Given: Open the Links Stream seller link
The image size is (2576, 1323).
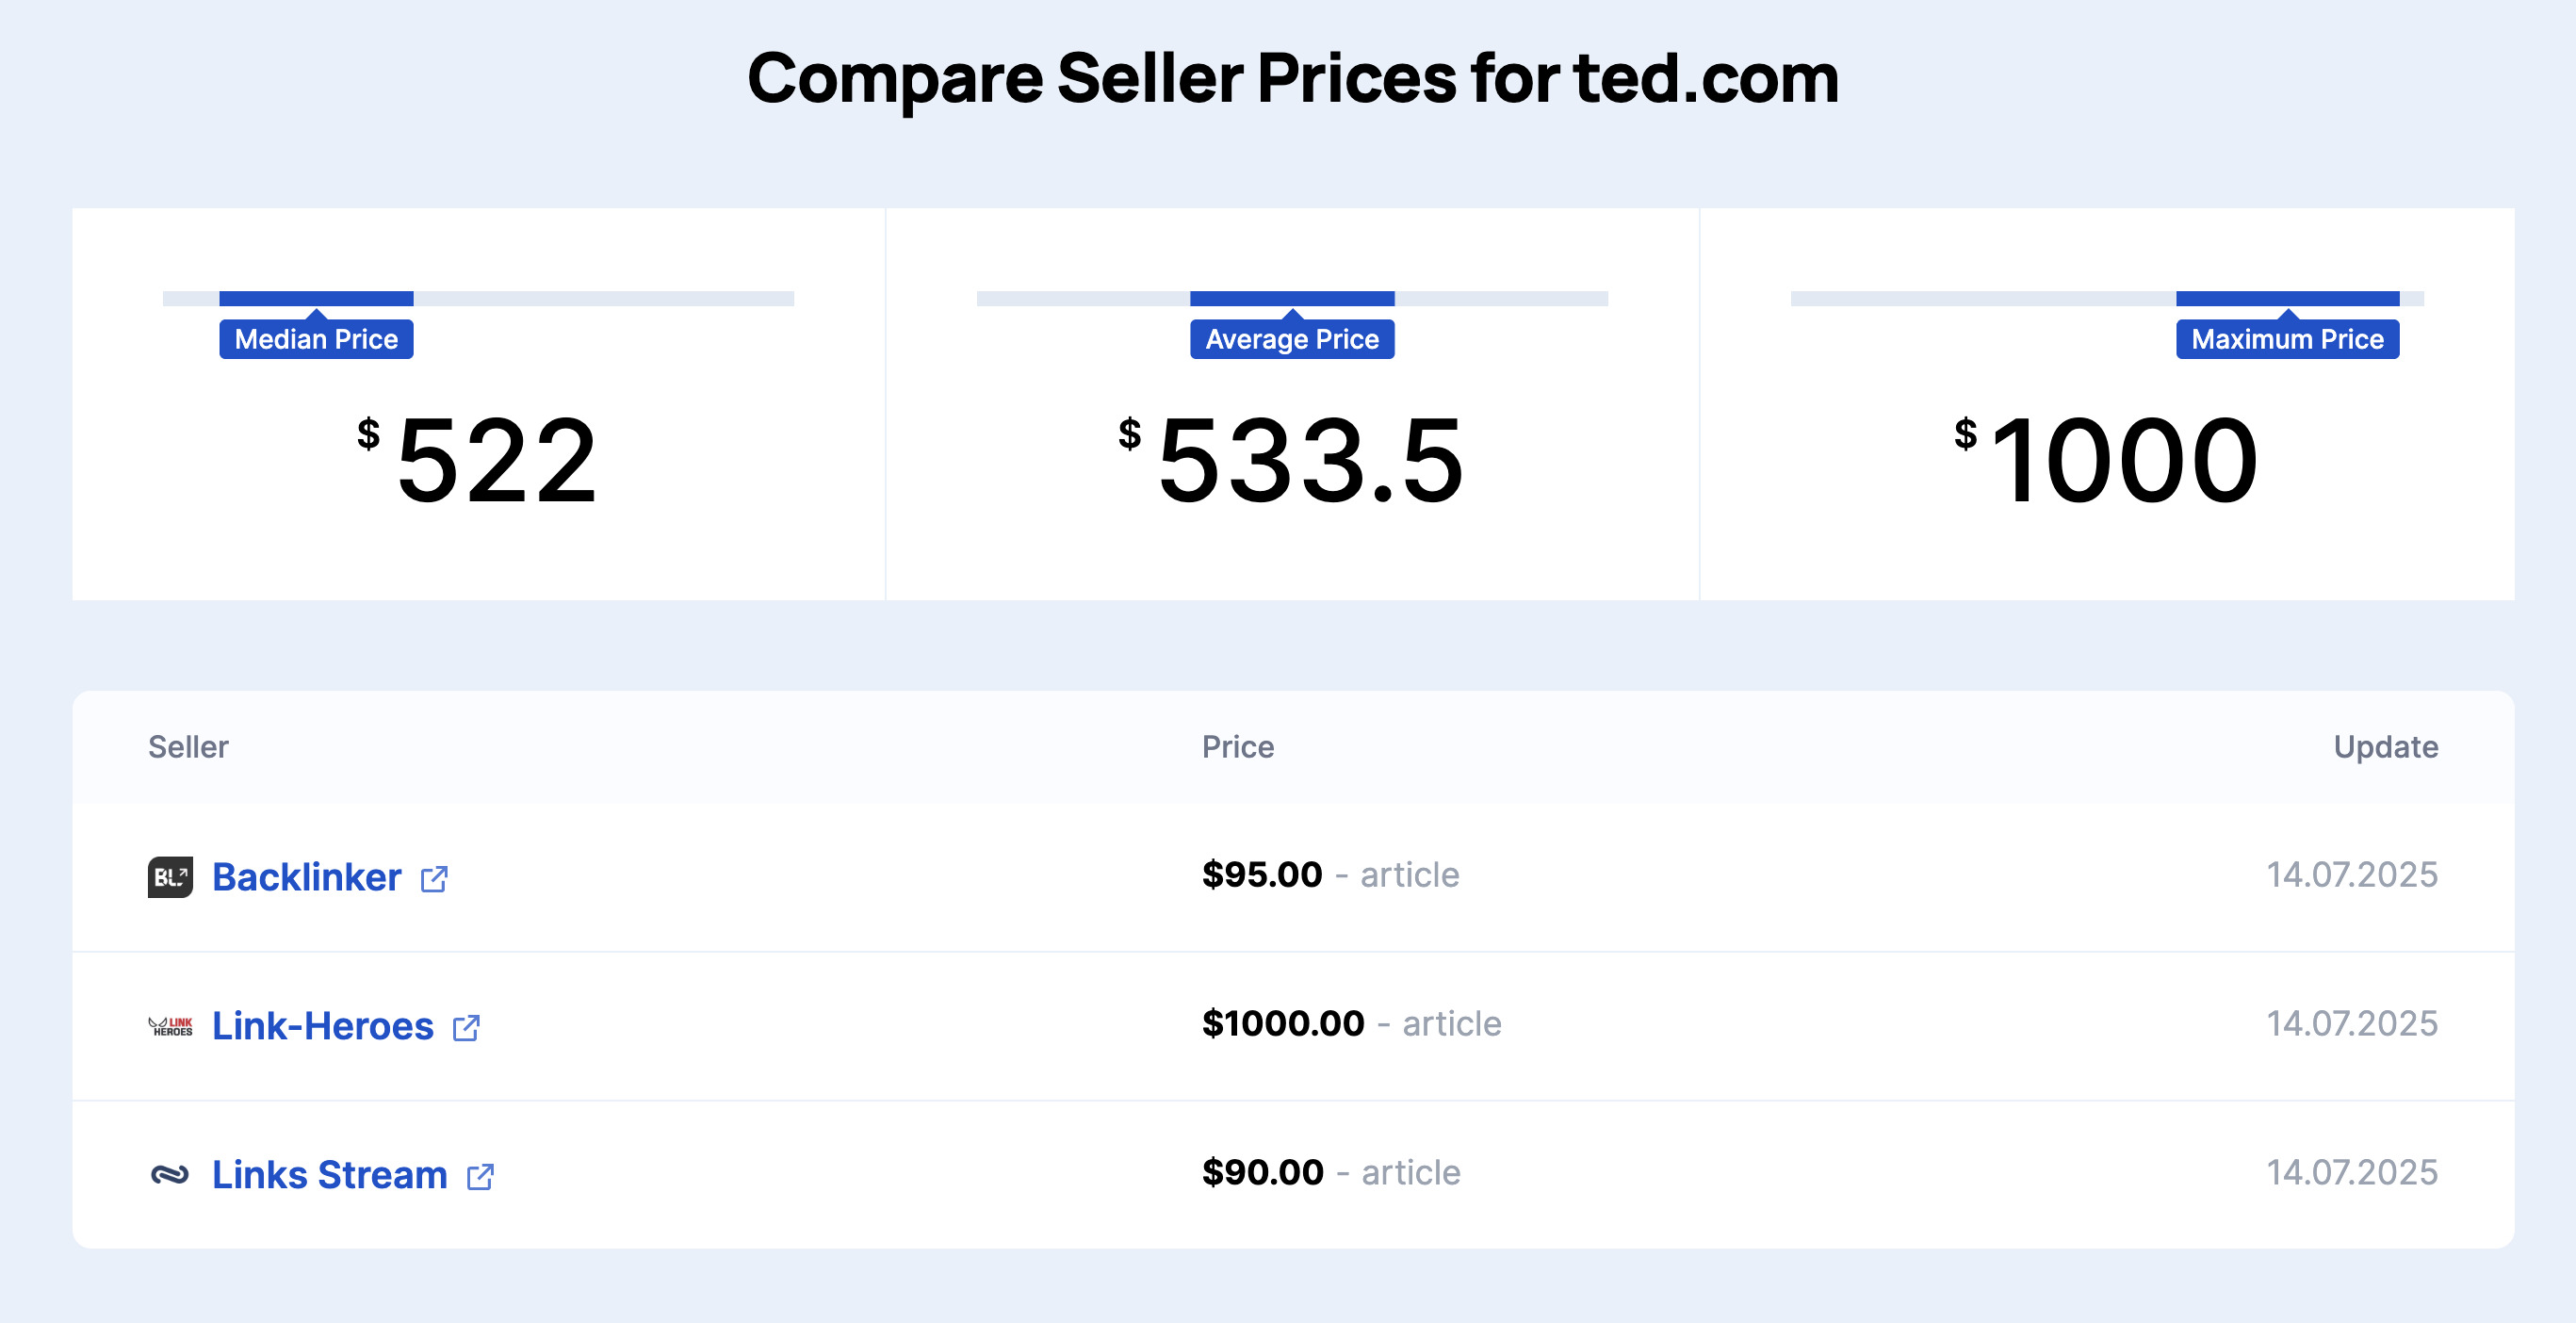Looking at the screenshot, I should point(329,1175).
